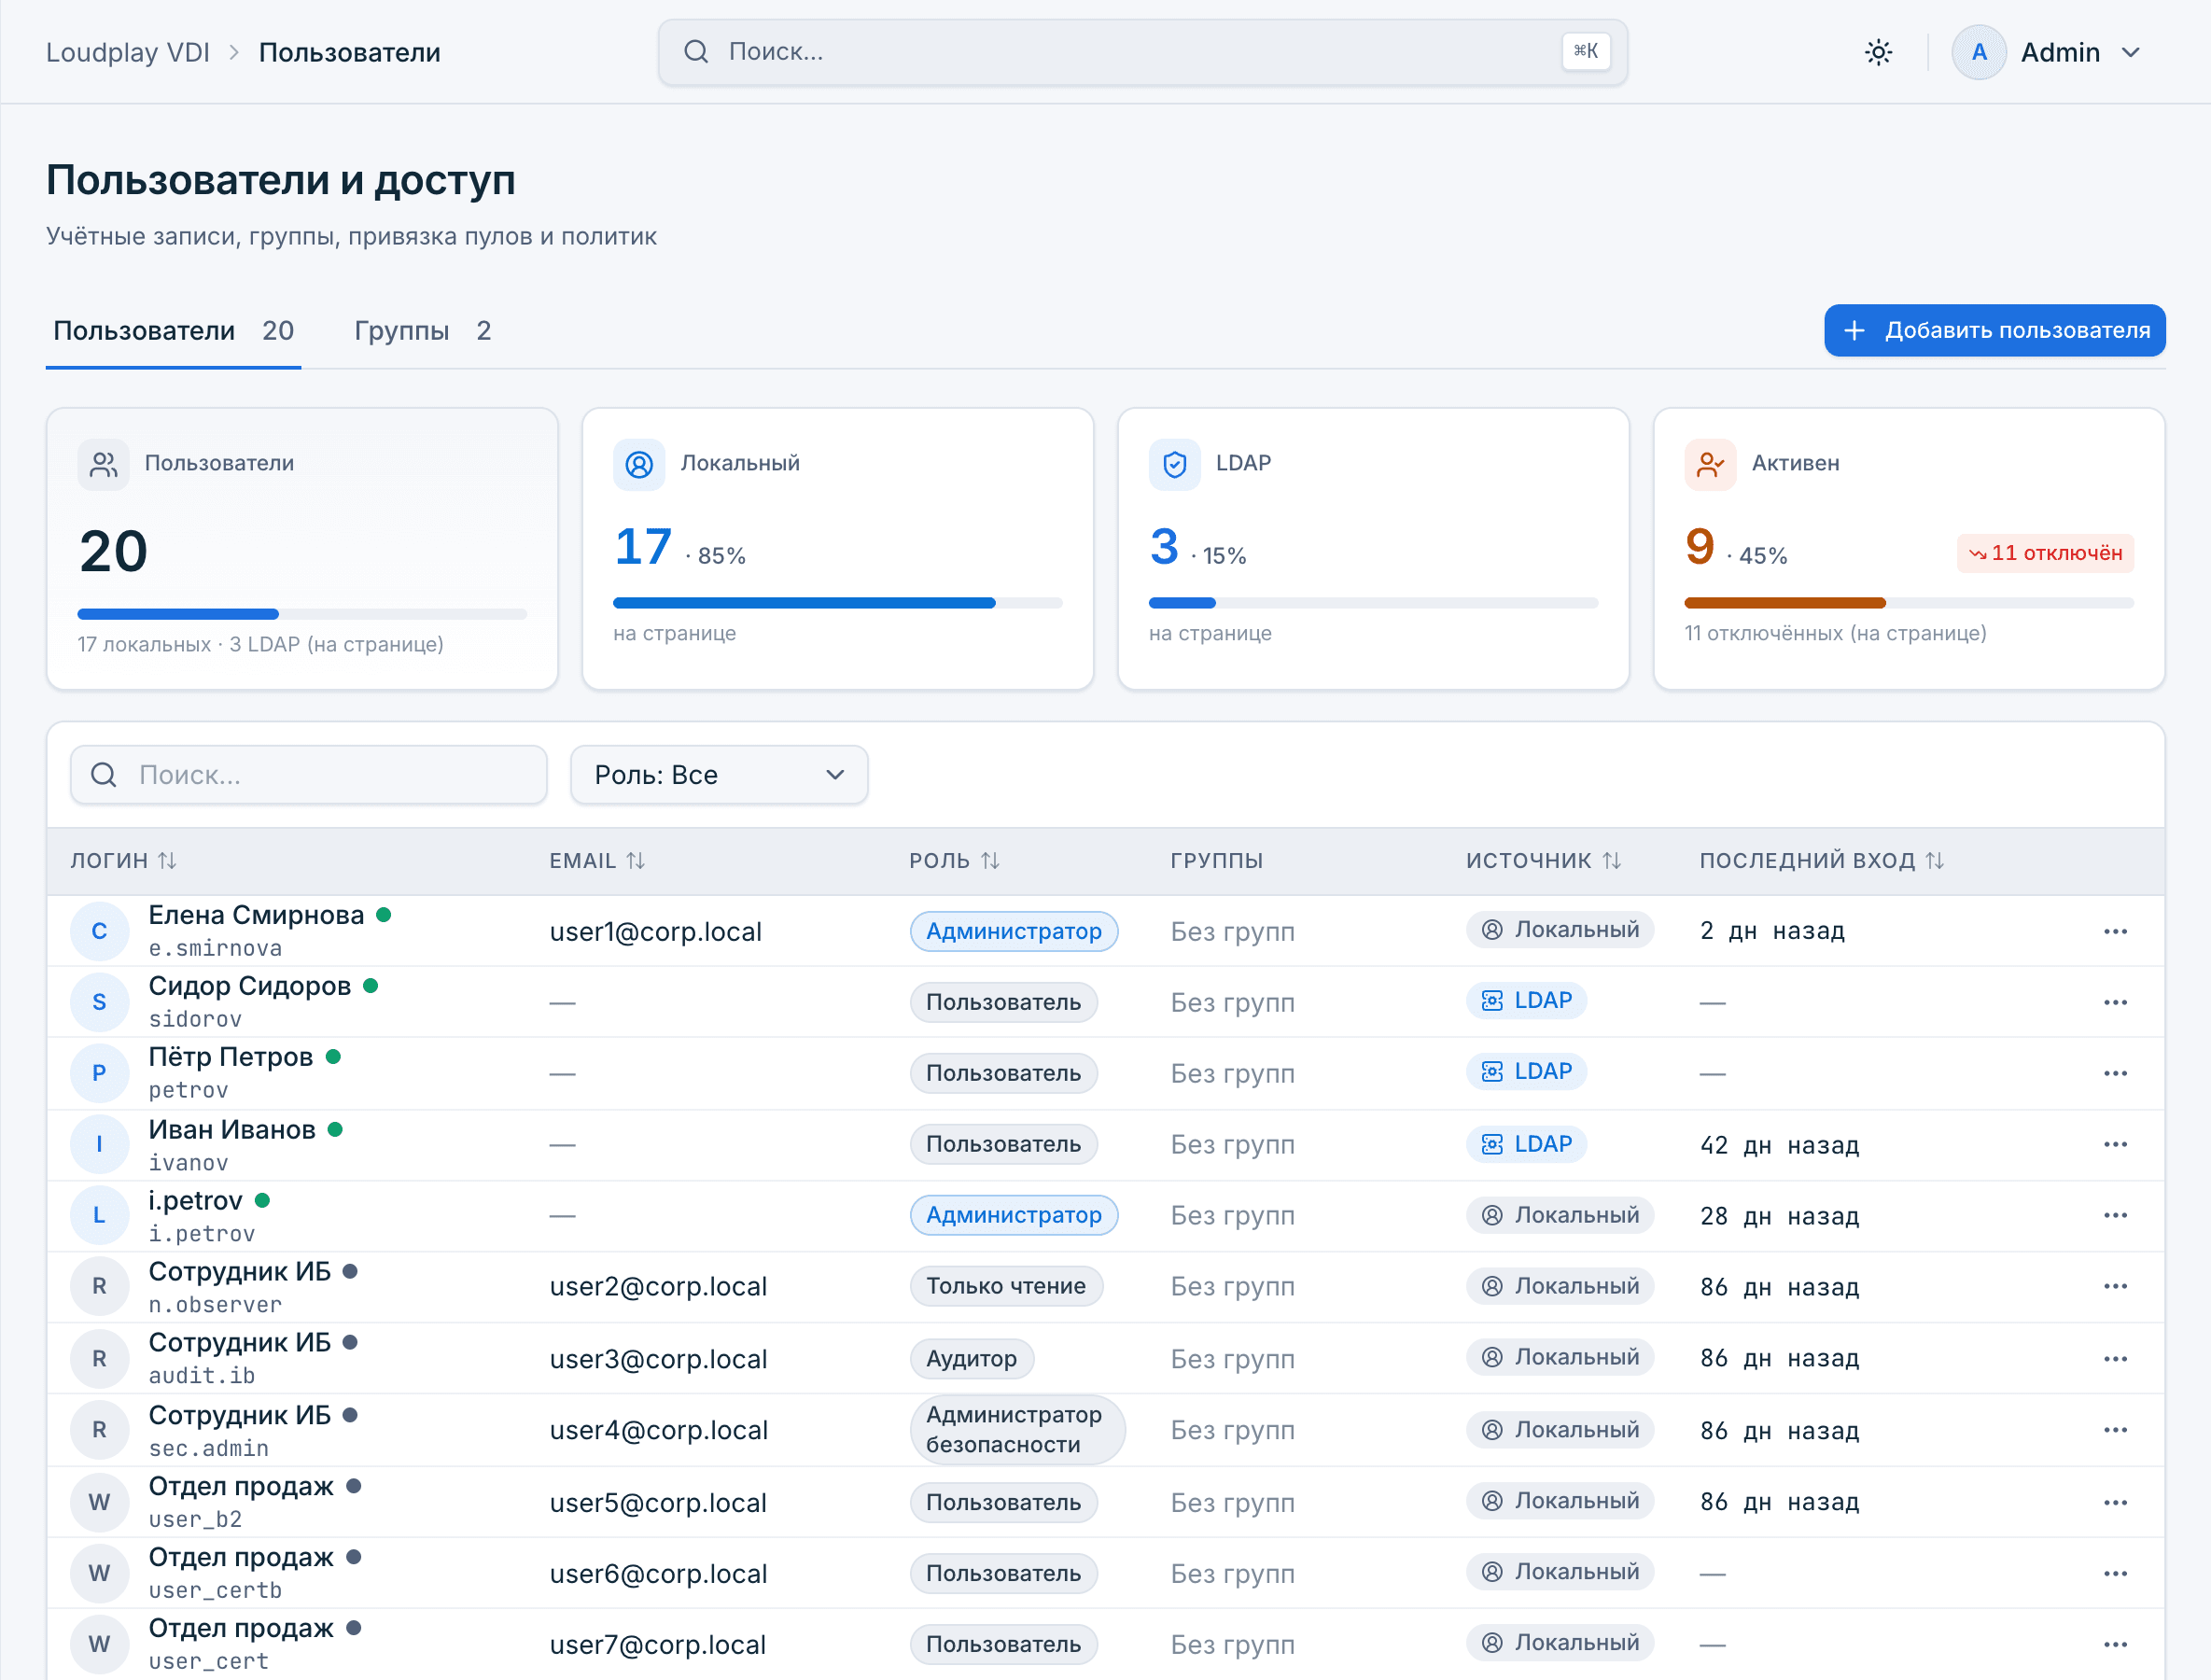Open row actions for user_certb
Screen dimensions: 2211x1680
click(x=2115, y=1573)
